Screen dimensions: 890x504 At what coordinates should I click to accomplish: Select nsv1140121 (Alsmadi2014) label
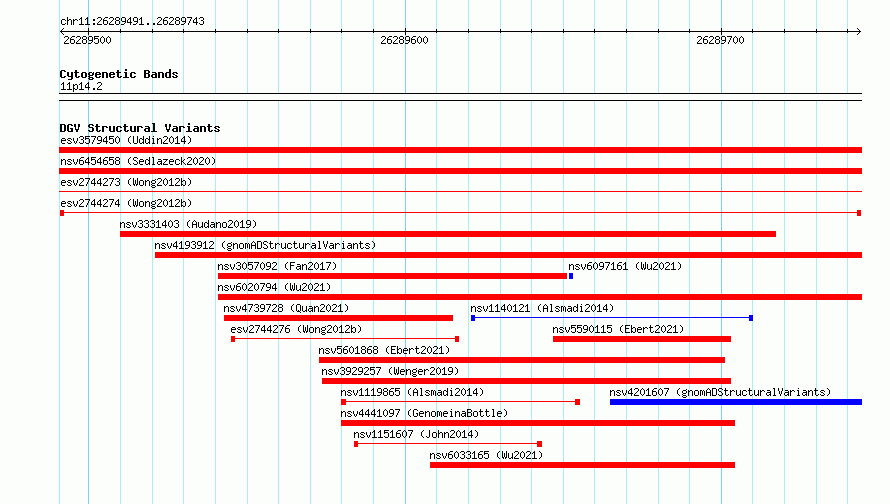pos(542,308)
